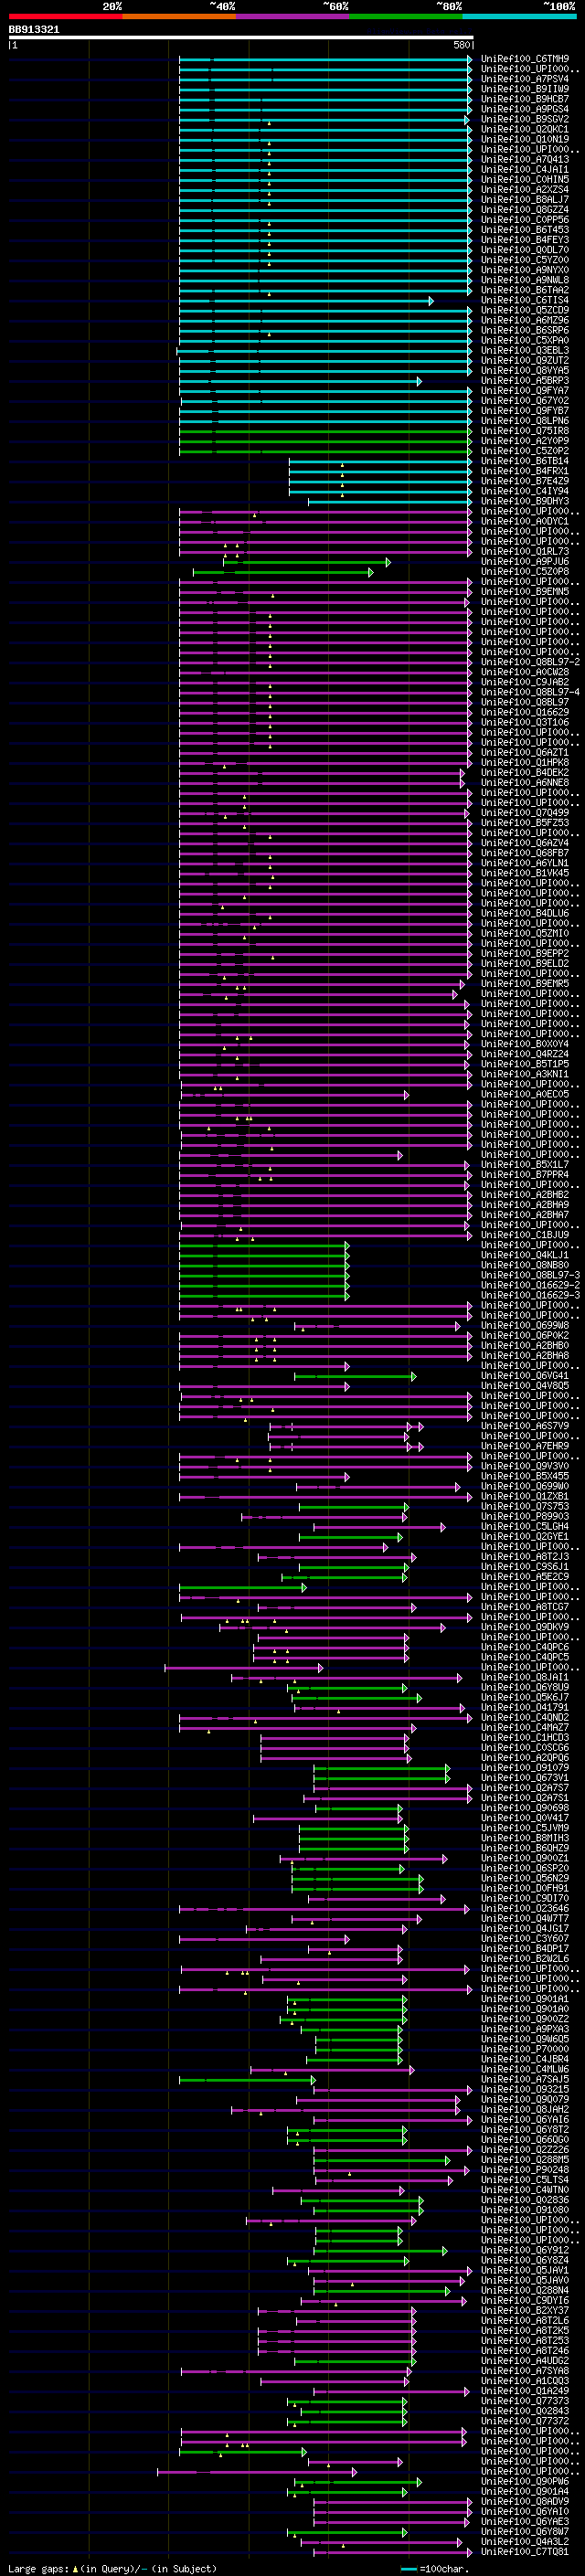Select the UniRef100_Q9ZUT2 label
The image size is (585, 2576).
[x=525, y=361]
